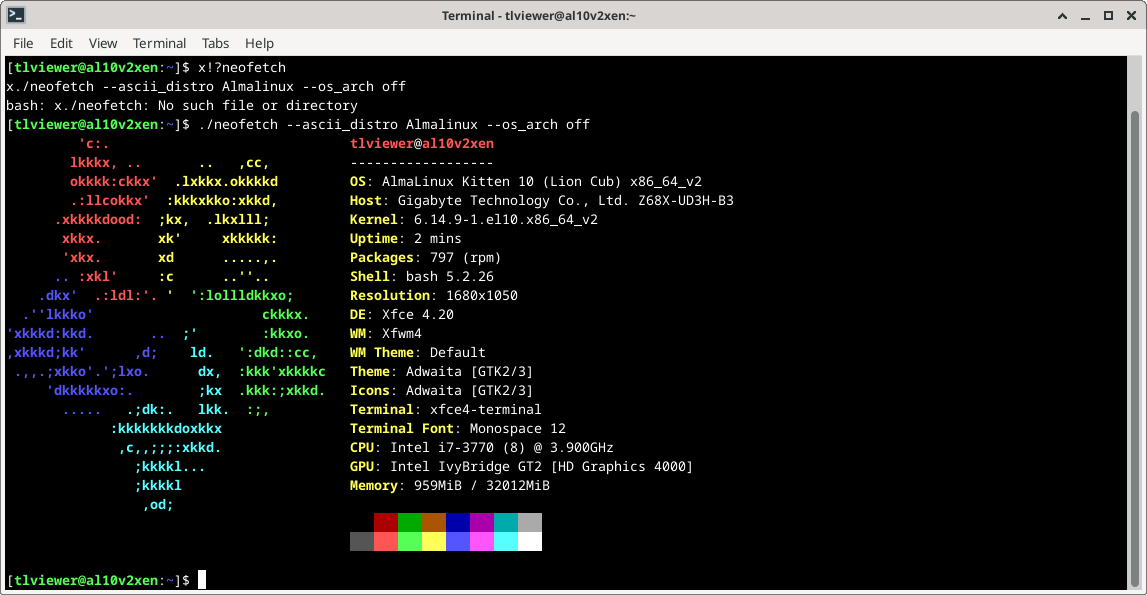1147x595 pixels.
Task: Click the white color block
Action: click(x=530, y=541)
